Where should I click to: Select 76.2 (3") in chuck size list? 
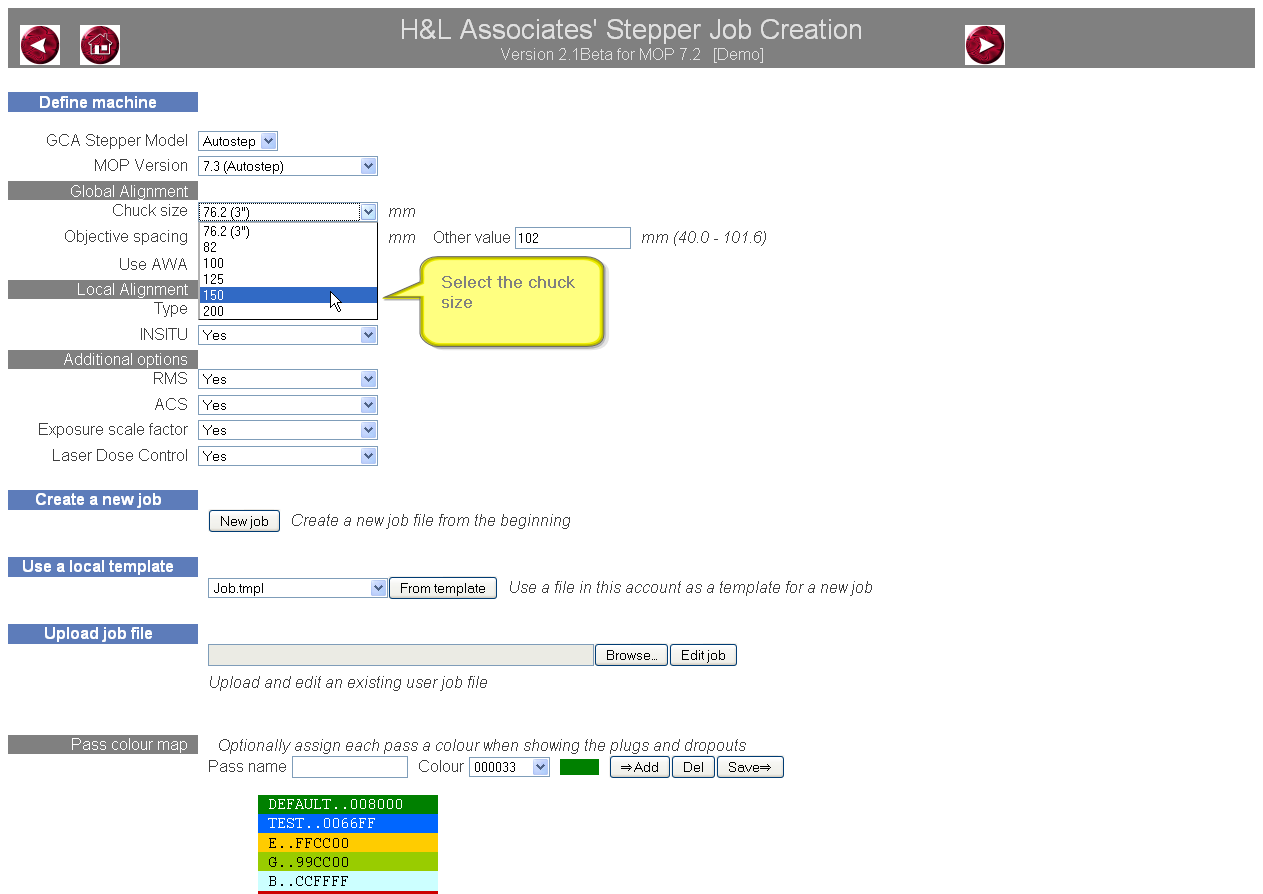[288, 231]
